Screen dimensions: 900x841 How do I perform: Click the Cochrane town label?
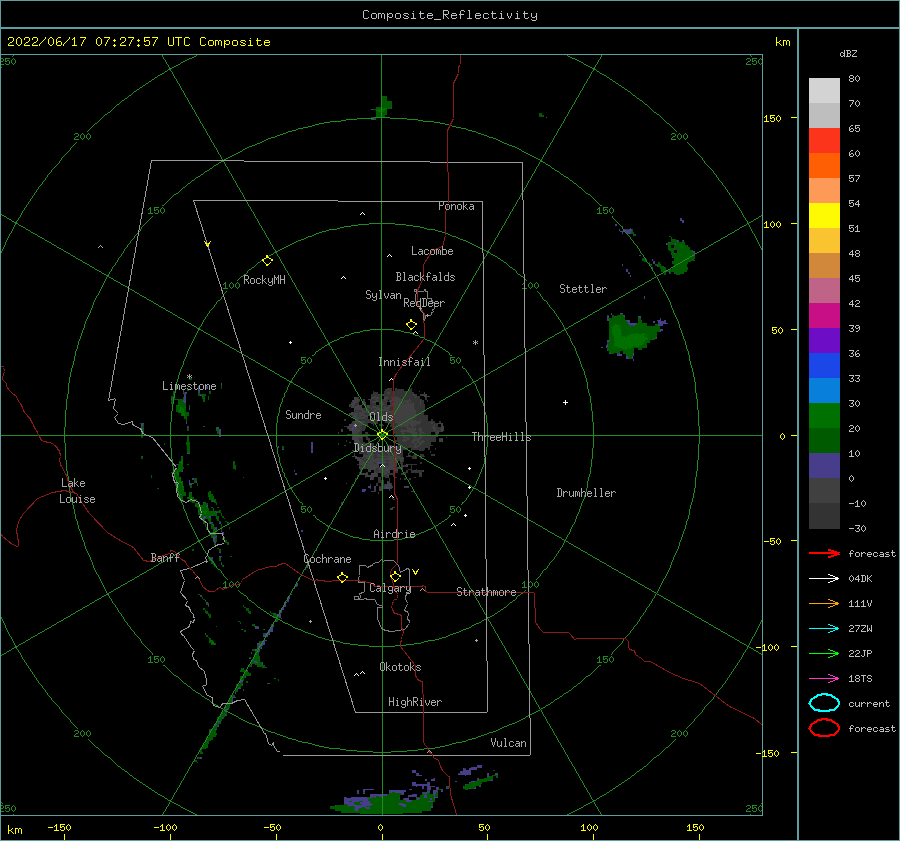327,559
